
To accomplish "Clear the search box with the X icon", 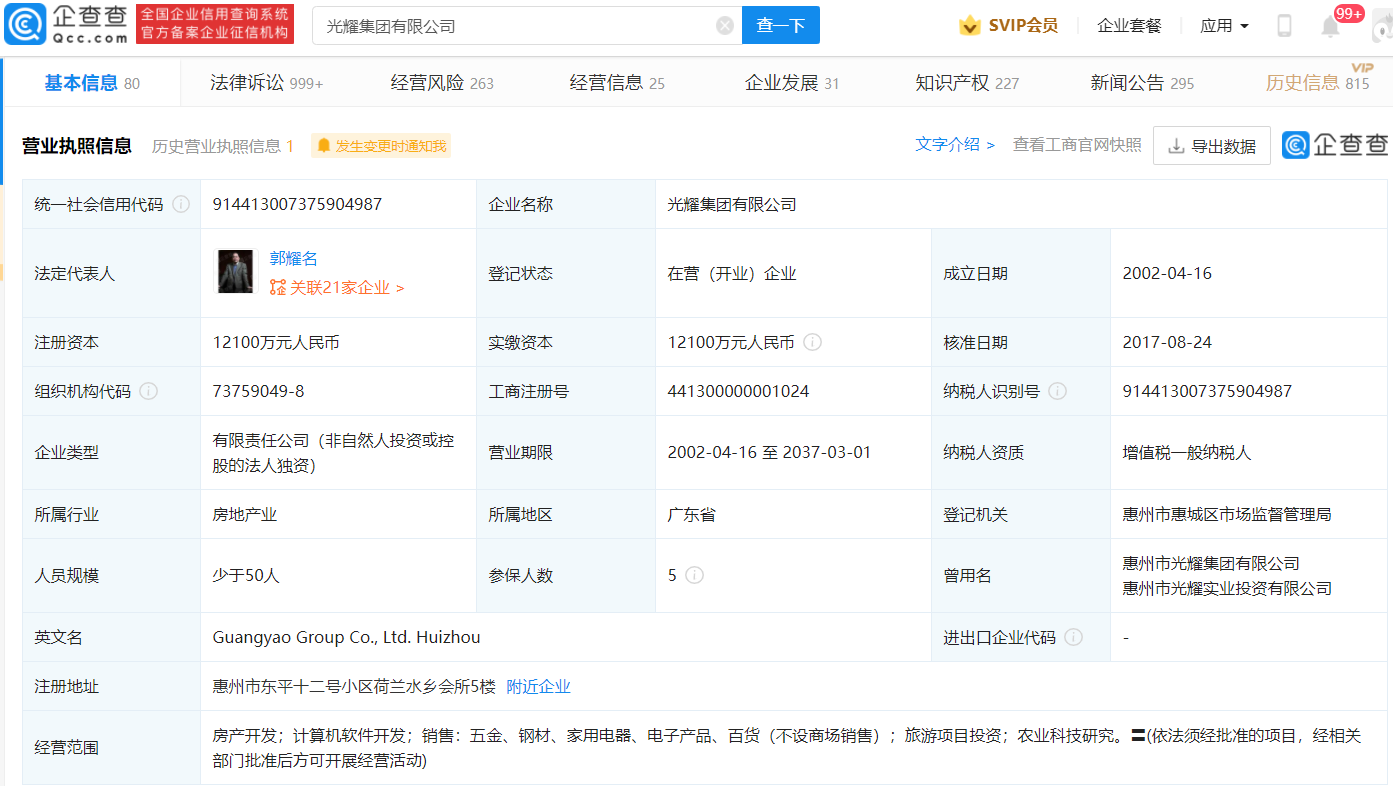I will pyautogui.click(x=725, y=26).
